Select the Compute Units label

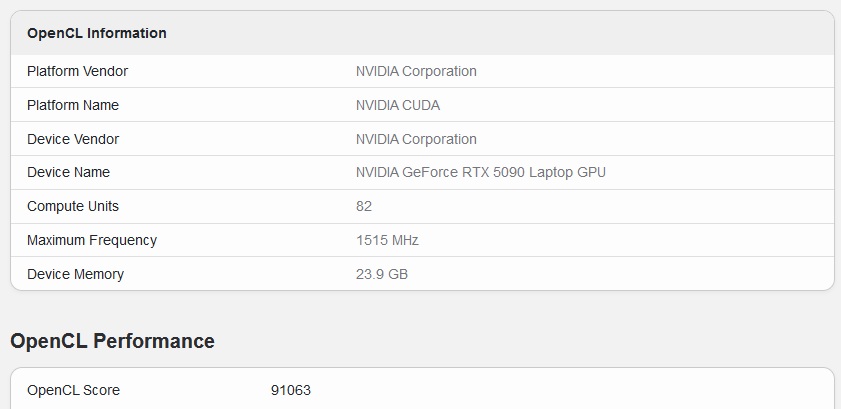73,206
